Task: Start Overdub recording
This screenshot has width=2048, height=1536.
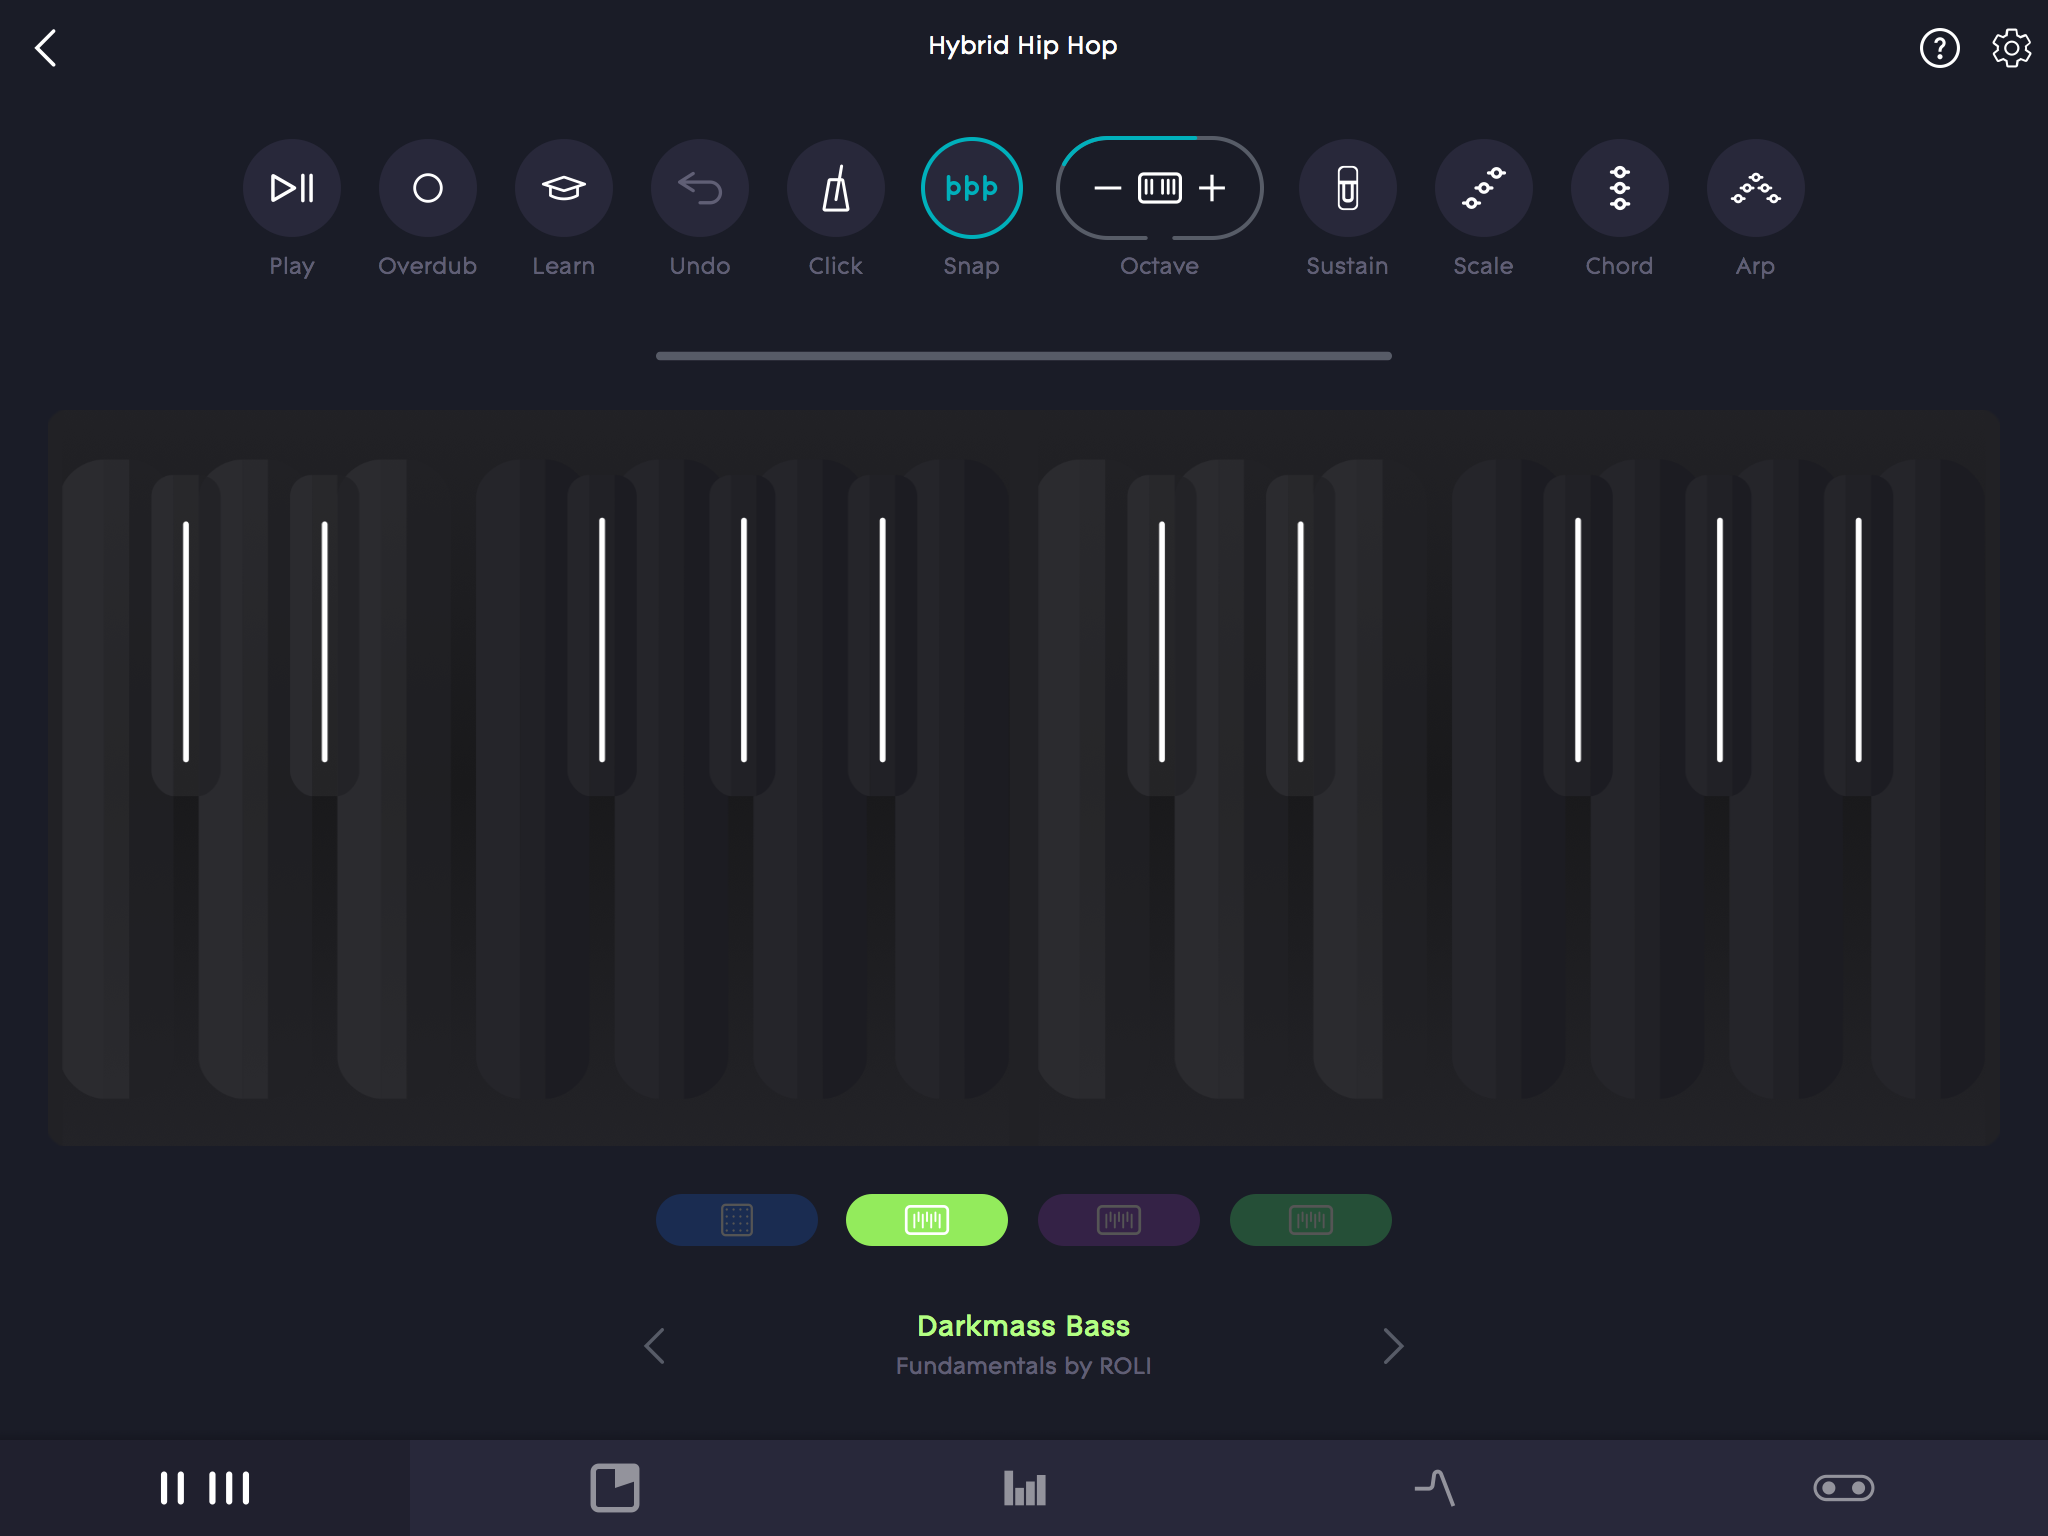Action: click(427, 188)
